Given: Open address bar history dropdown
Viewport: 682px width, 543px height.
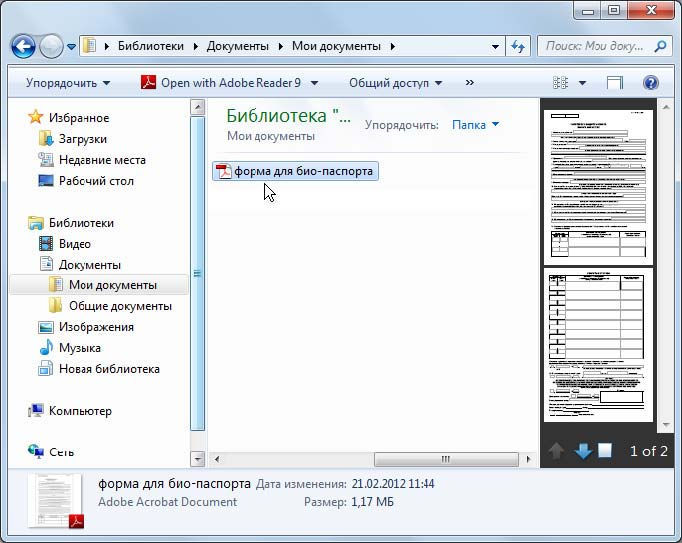Looking at the screenshot, I should [496, 46].
